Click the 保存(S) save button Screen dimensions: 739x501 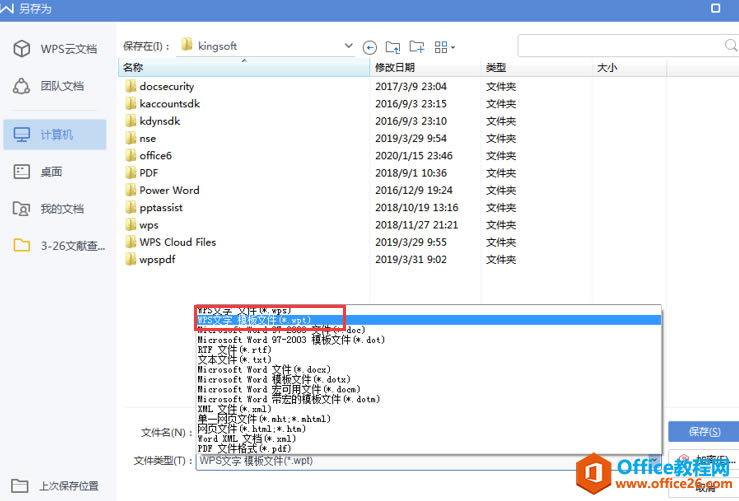tap(704, 432)
